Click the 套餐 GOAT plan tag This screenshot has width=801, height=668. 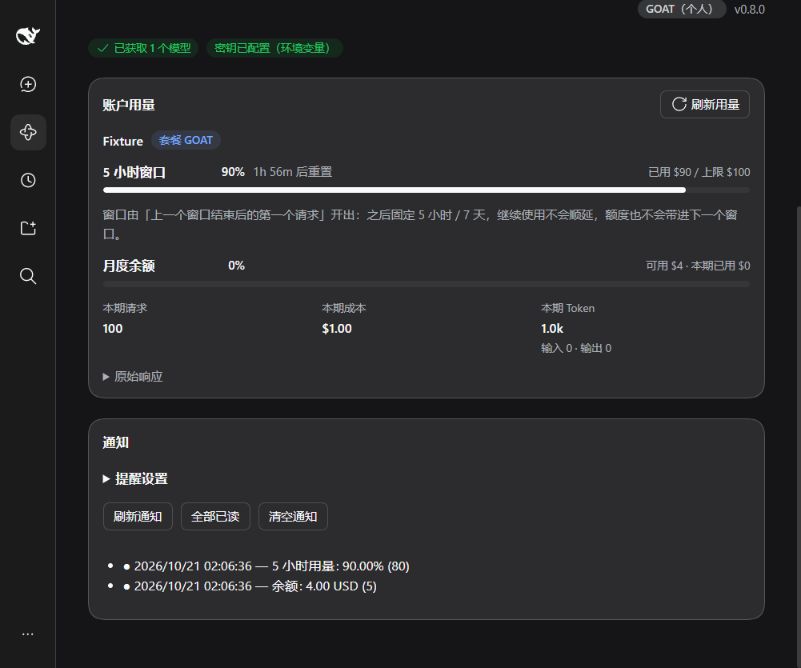pos(186,140)
